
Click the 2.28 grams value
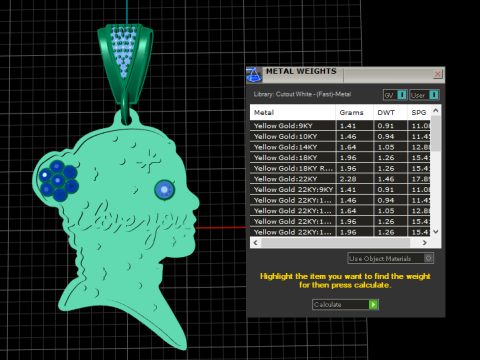(x=348, y=179)
